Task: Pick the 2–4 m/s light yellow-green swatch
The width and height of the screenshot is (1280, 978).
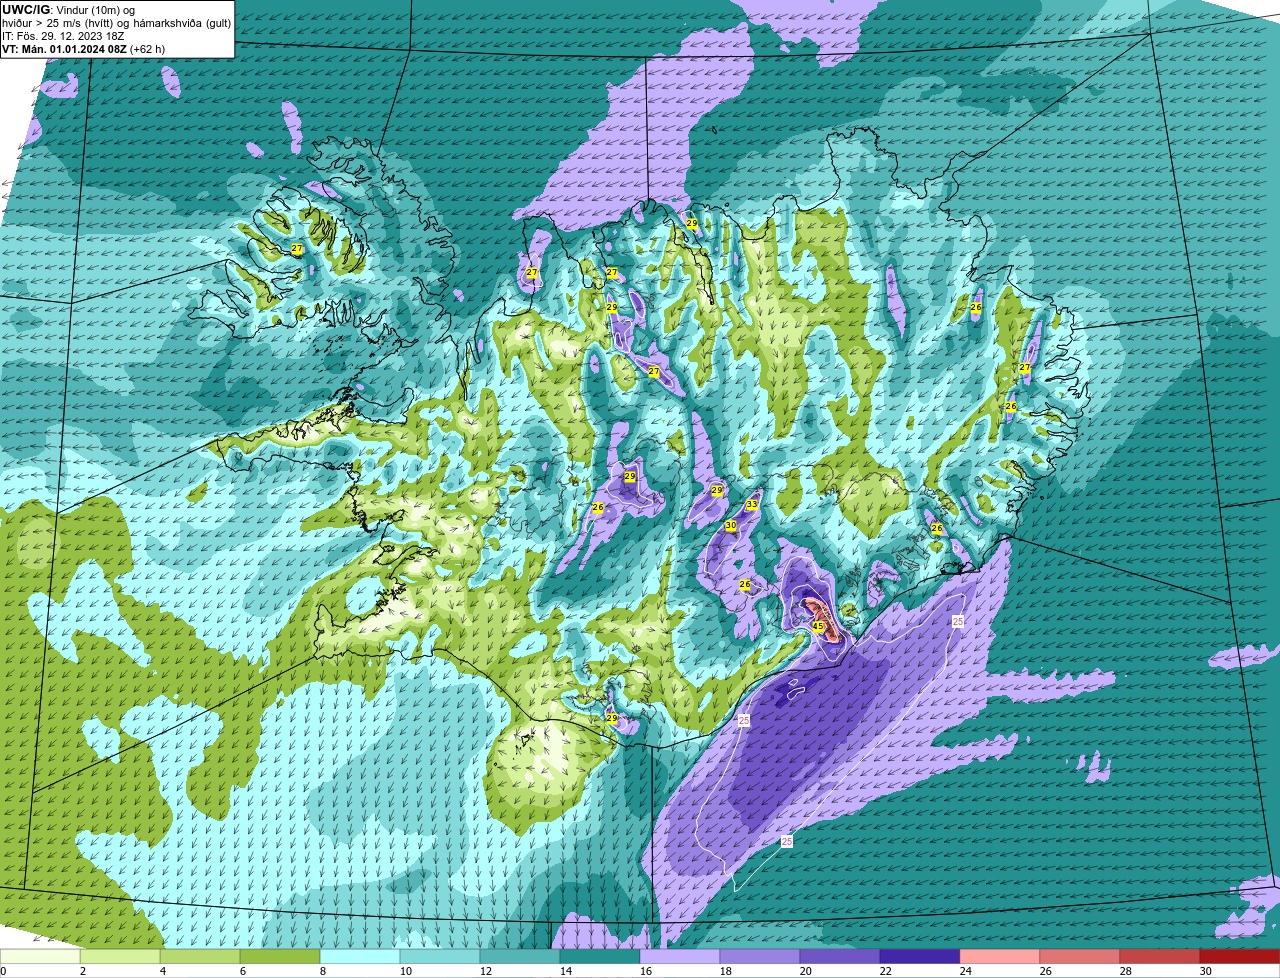Action: [x=120, y=956]
